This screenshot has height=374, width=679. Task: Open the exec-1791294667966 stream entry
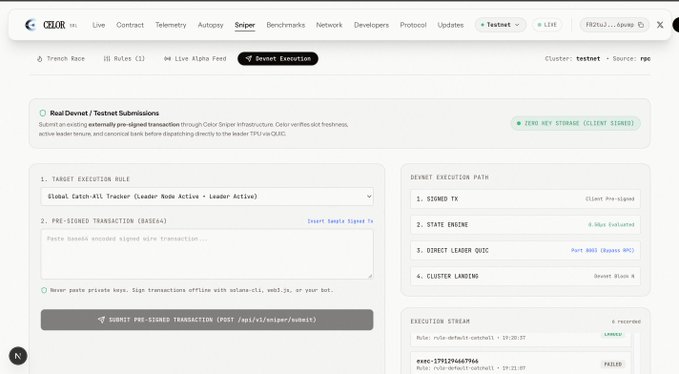(x=520, y=364)
